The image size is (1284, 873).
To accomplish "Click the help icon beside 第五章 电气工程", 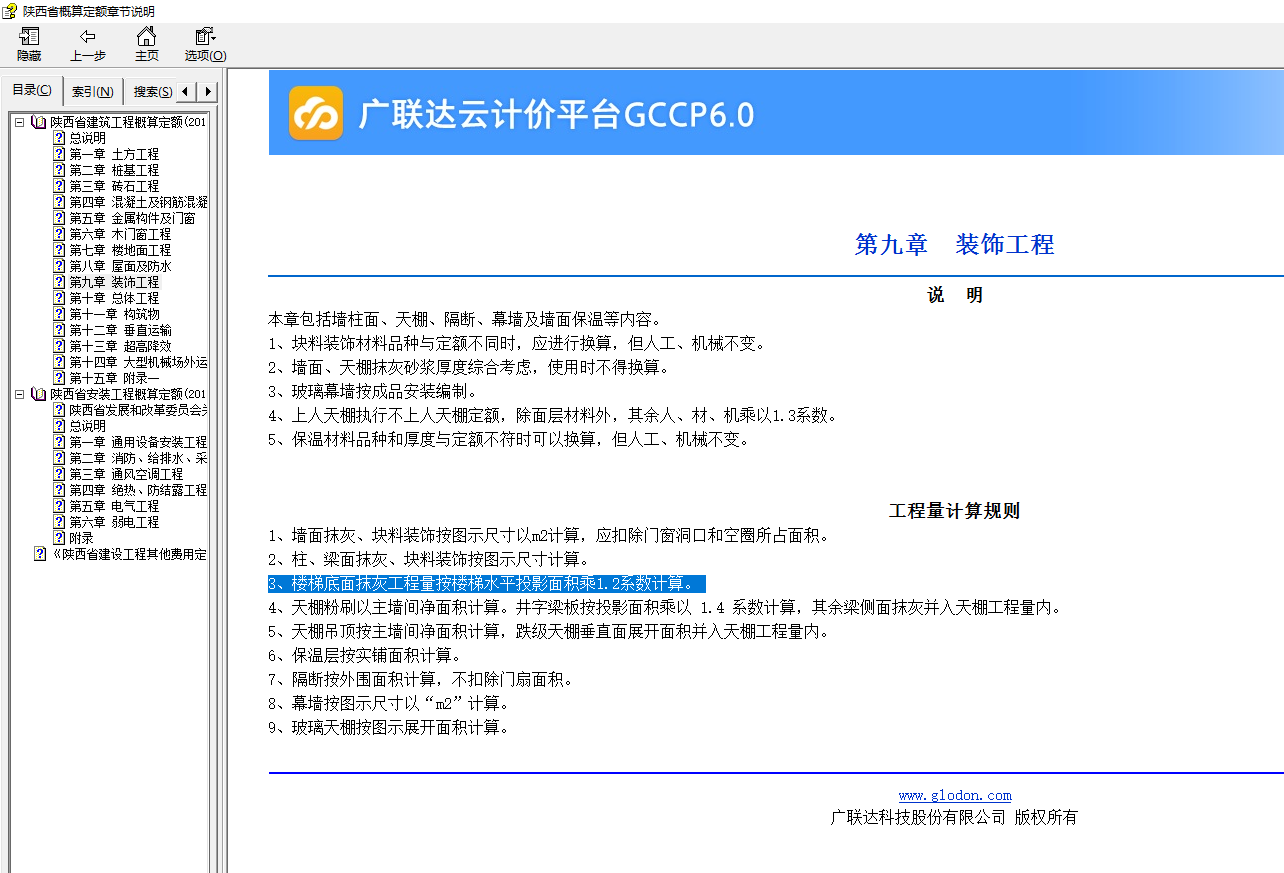I will [59, 506].
